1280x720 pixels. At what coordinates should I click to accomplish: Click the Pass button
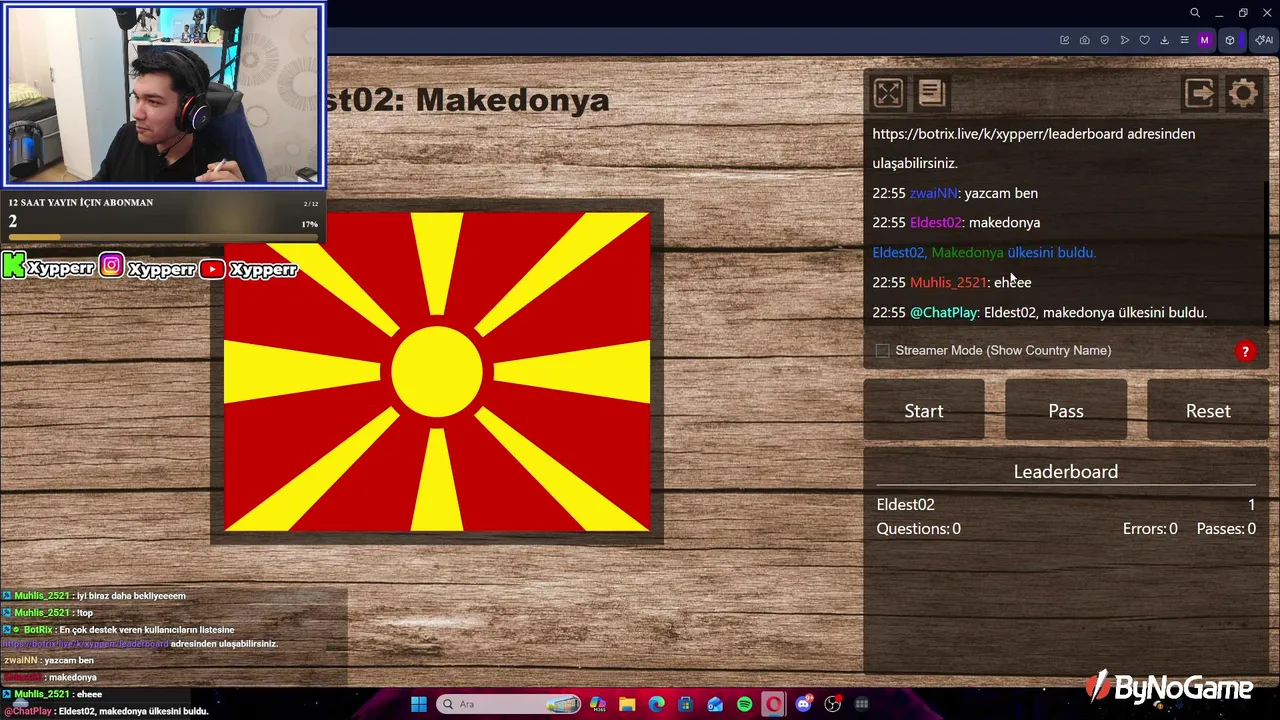1066,410
